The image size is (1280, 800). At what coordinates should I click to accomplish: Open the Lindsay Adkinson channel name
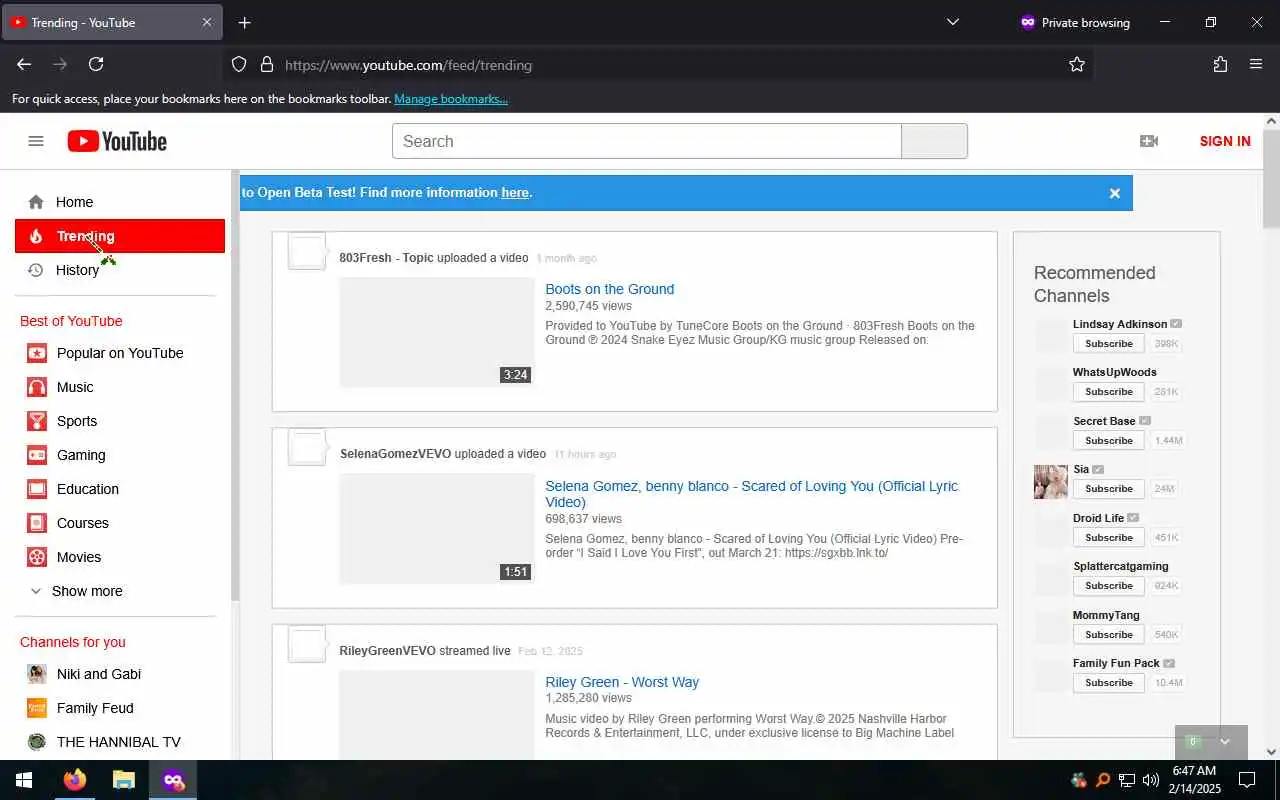(1120, 324)
